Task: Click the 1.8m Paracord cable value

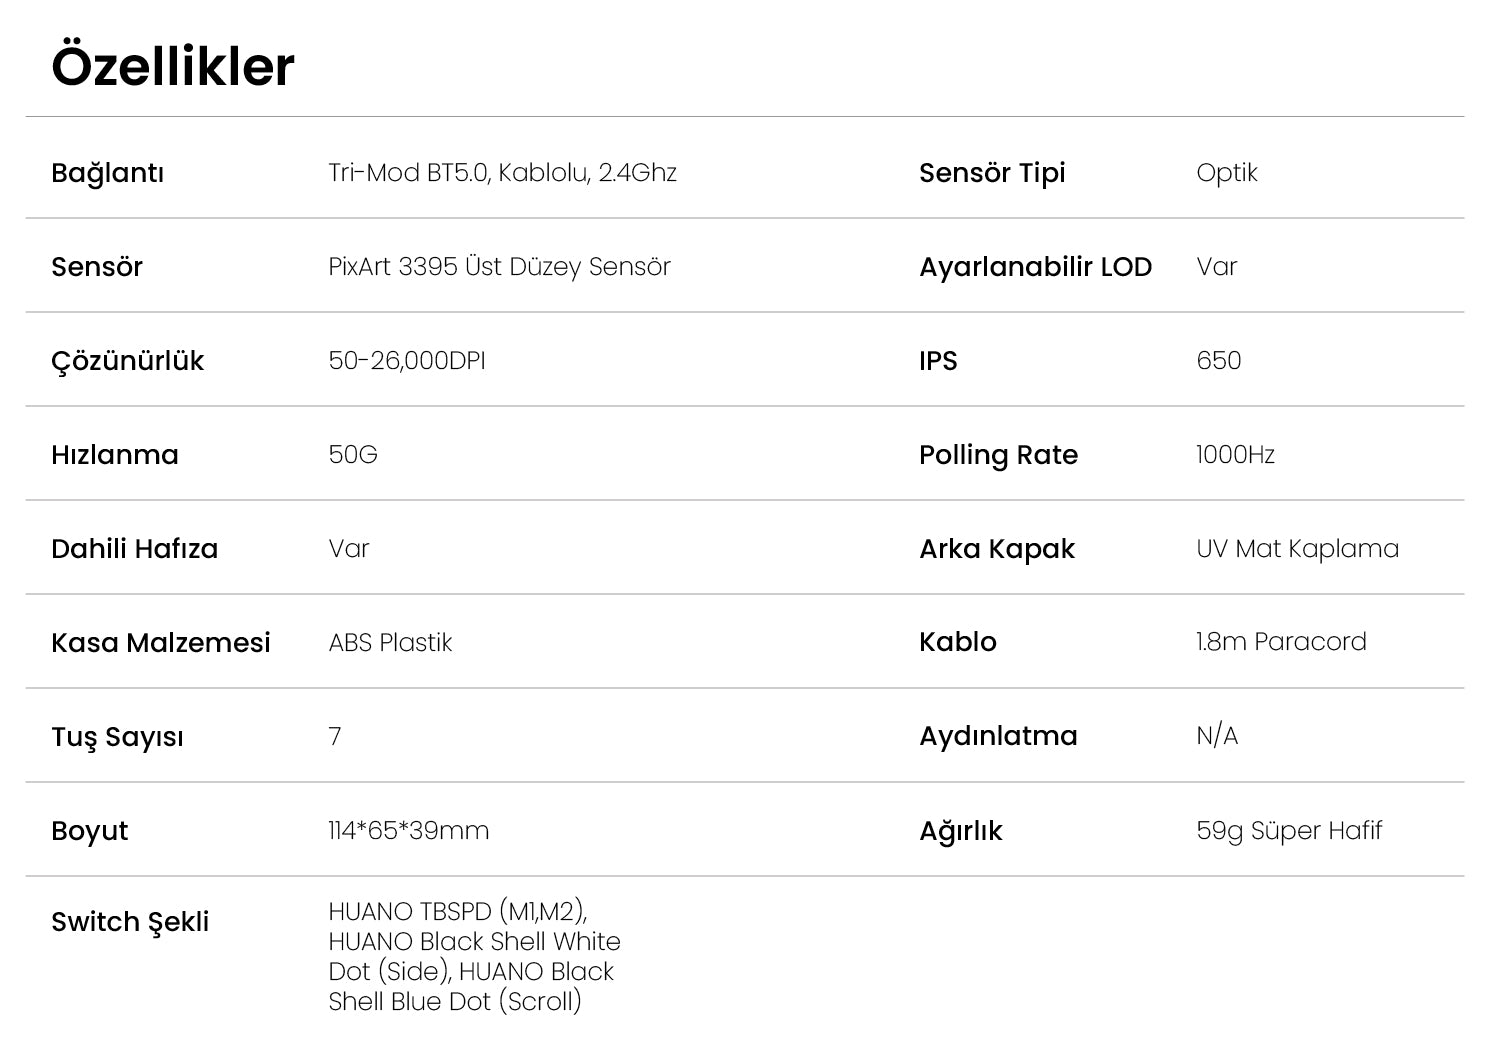Action: pyautogui.click(x=1280, y=642)
